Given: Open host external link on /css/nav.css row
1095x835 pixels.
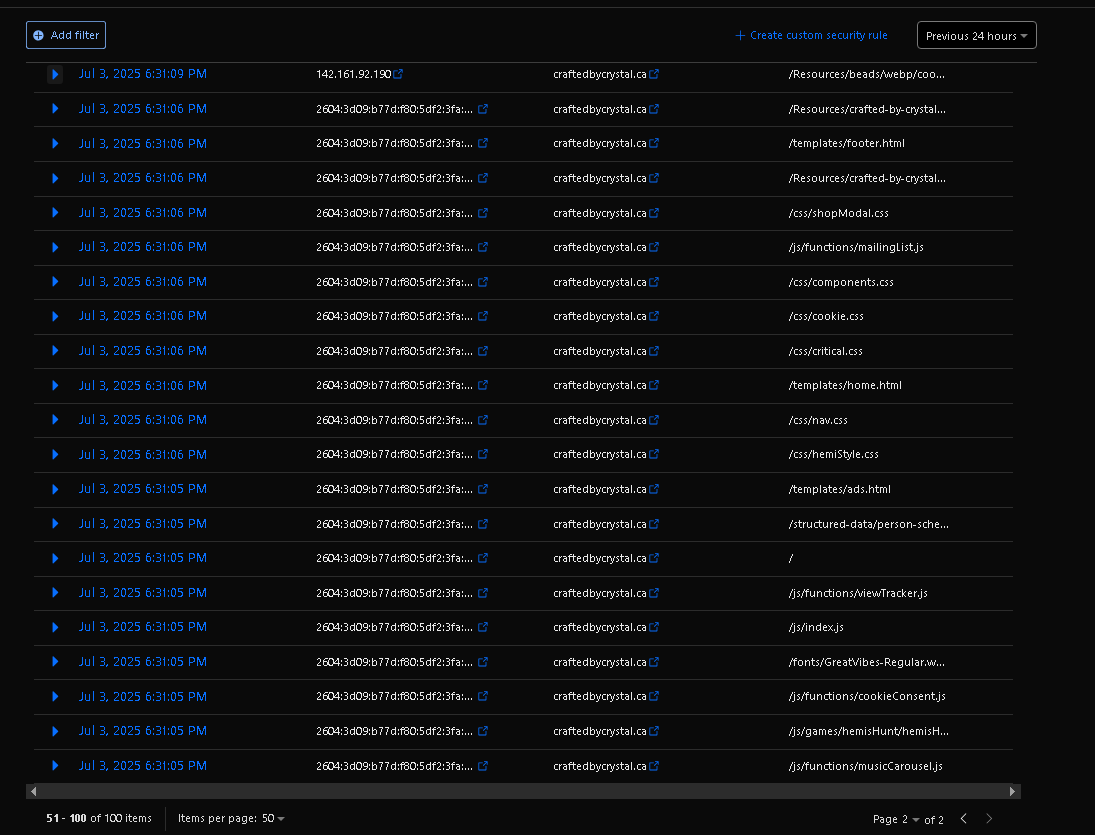Looking at the screenshot, I should point(654,420).
